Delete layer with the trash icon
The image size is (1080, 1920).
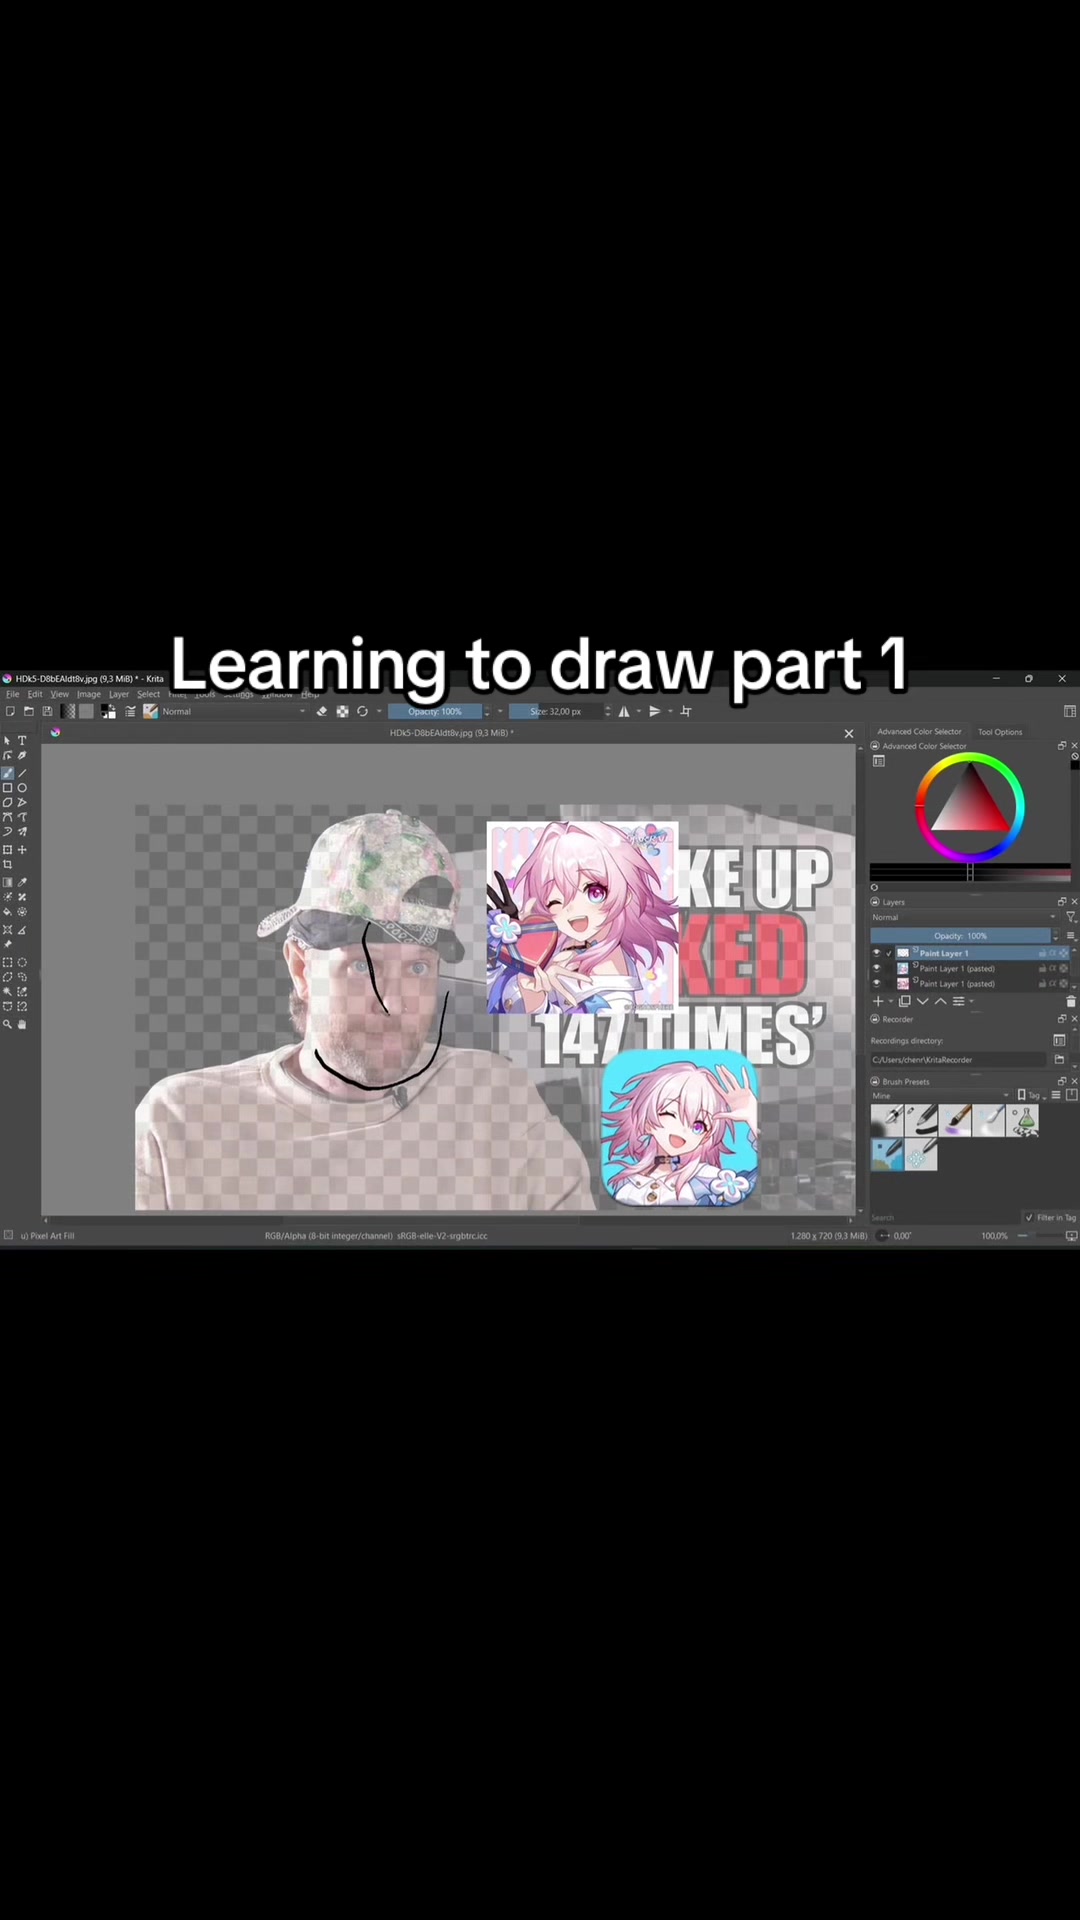click(1071, 1001)
